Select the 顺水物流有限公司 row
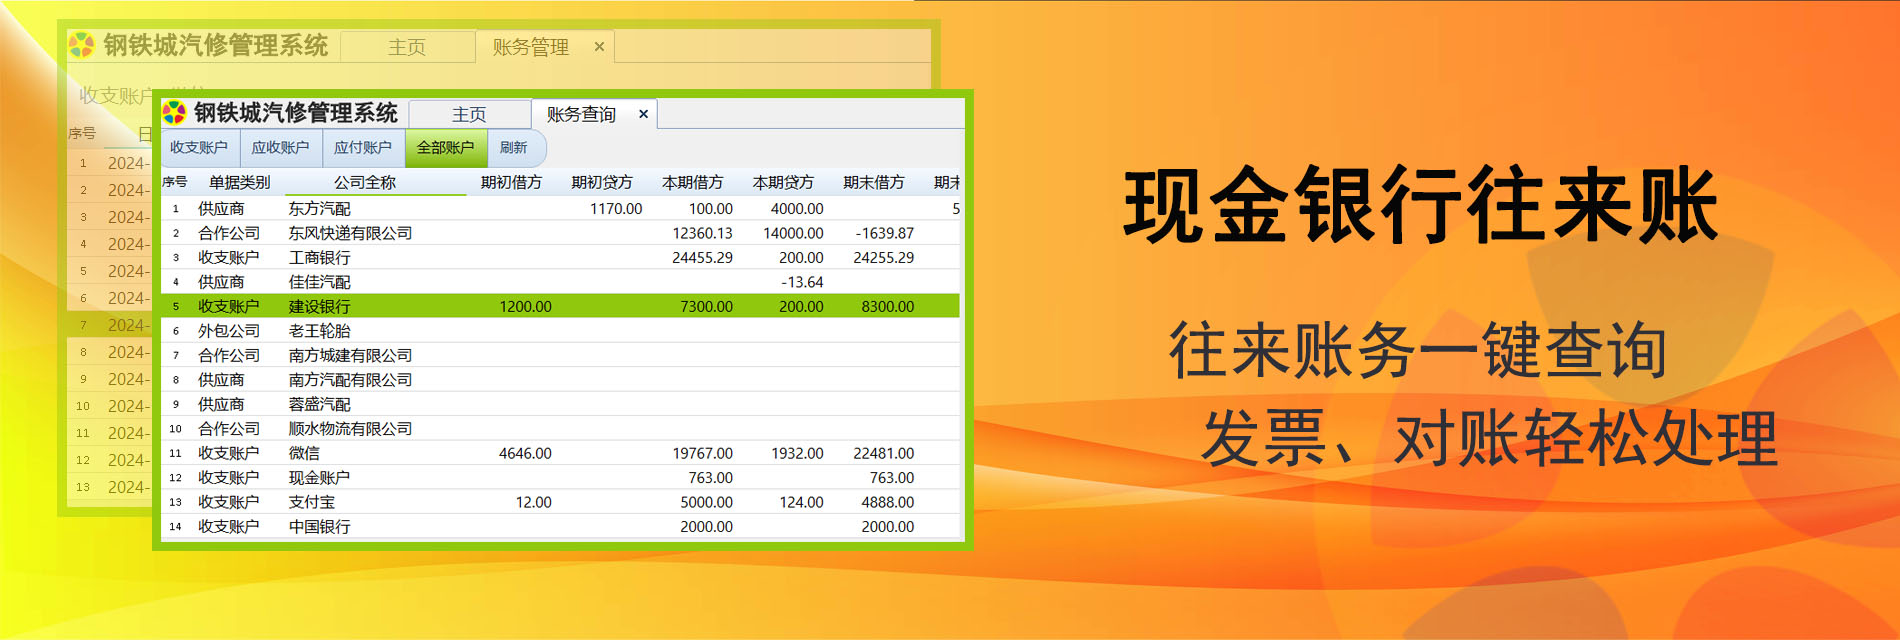Screen dimensions: 1900x640 [x=560, y=428]
